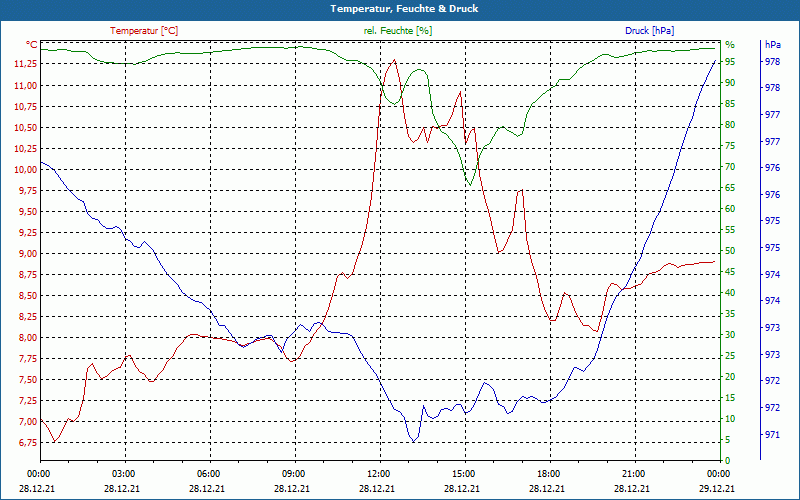Click blue pressure axis value '971'

click(772, 435)
